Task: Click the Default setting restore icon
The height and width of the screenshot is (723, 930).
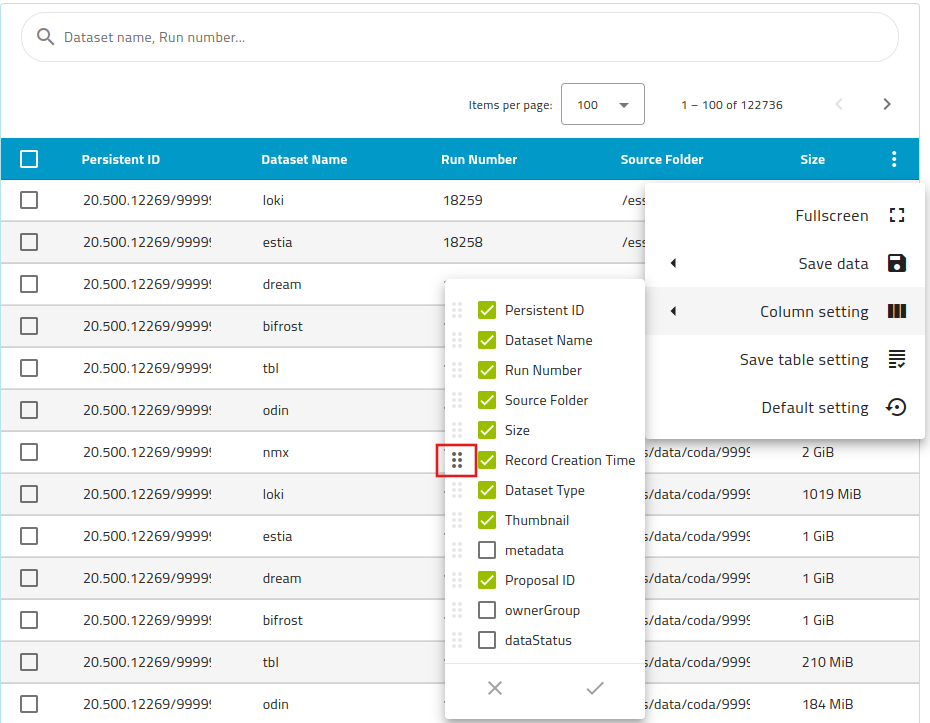Action: point(897,408)
